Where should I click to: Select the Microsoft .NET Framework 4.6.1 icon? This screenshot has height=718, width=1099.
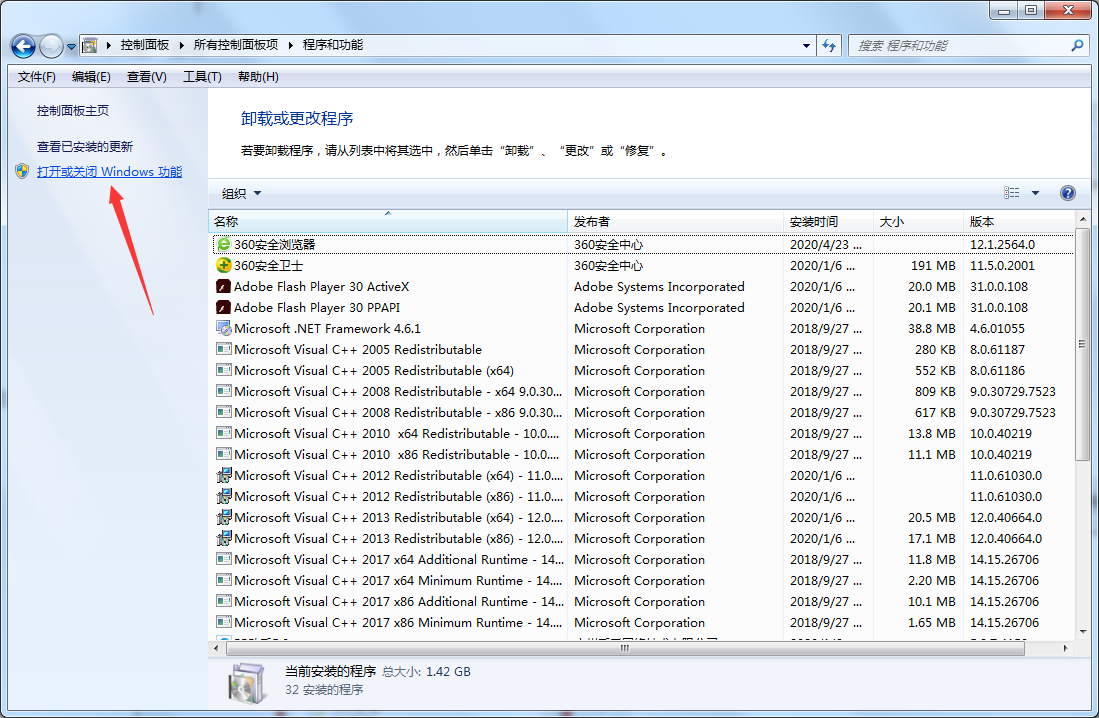pyautogui.click(x=222, y=328)
